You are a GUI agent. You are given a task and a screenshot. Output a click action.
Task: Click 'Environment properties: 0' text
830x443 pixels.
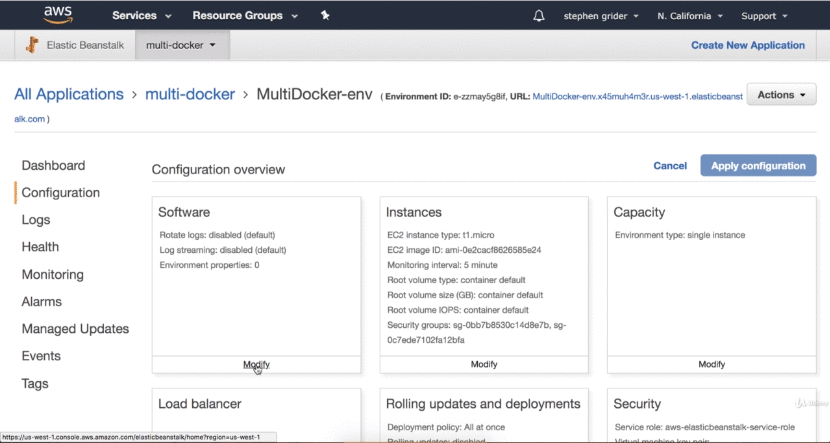209,265
